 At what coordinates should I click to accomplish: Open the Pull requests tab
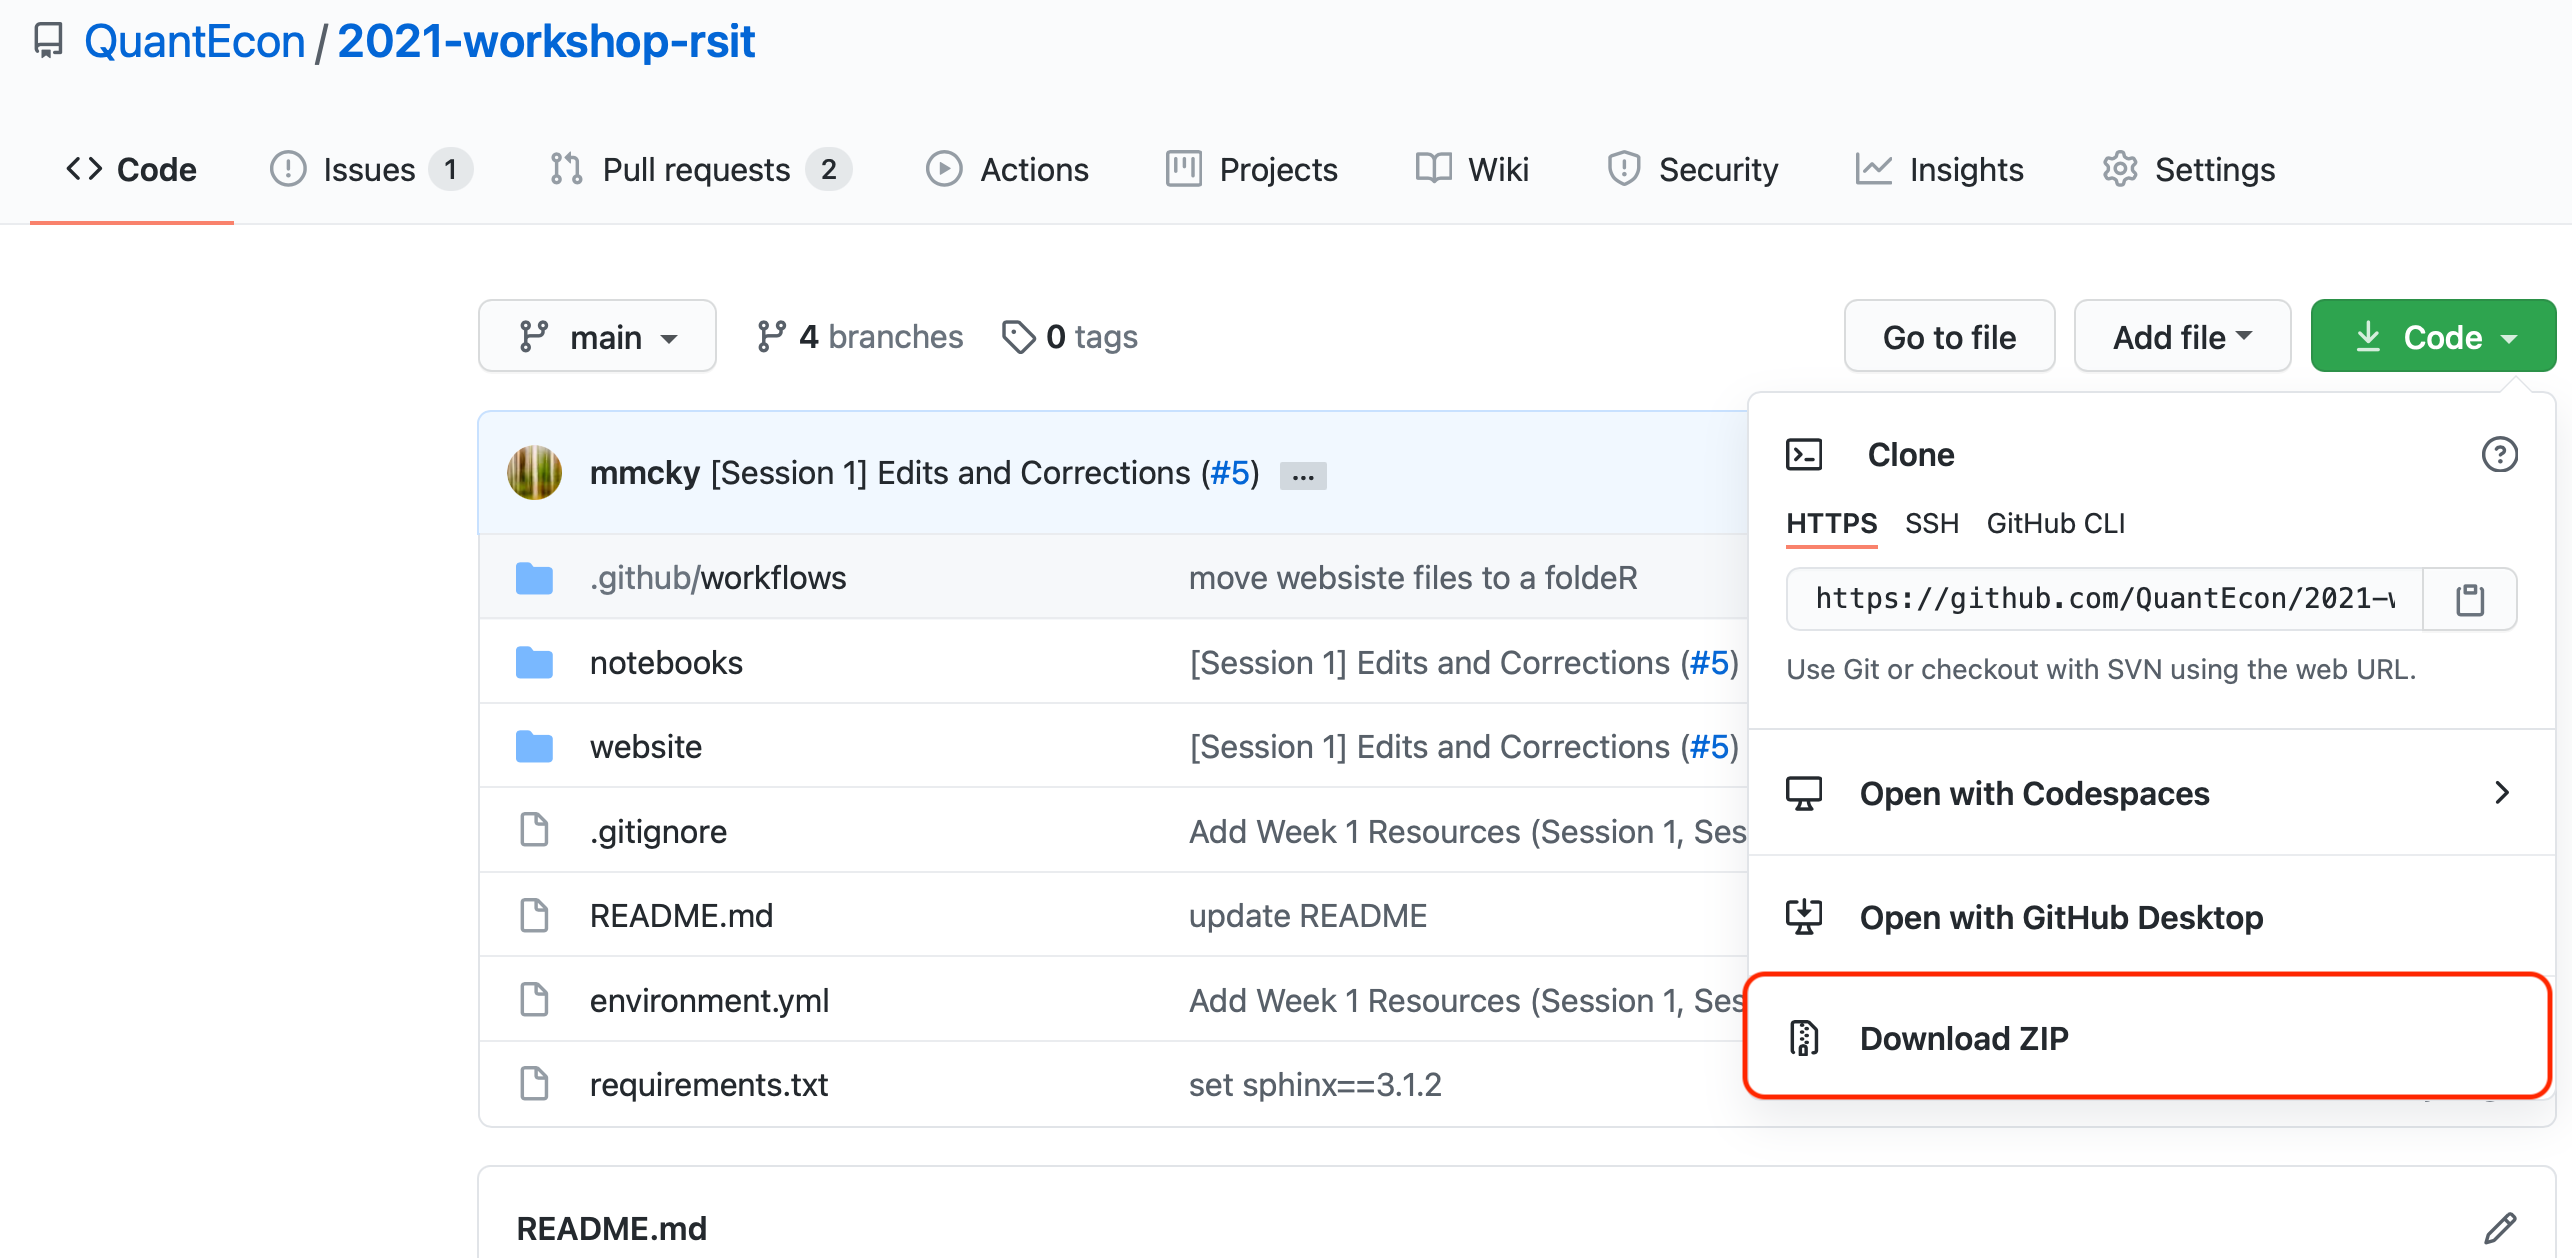coord(700,169)
